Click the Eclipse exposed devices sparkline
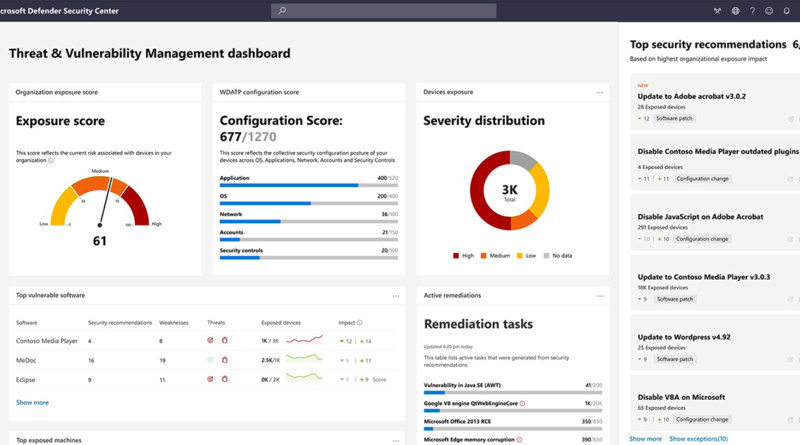 [x=304, y=377]
